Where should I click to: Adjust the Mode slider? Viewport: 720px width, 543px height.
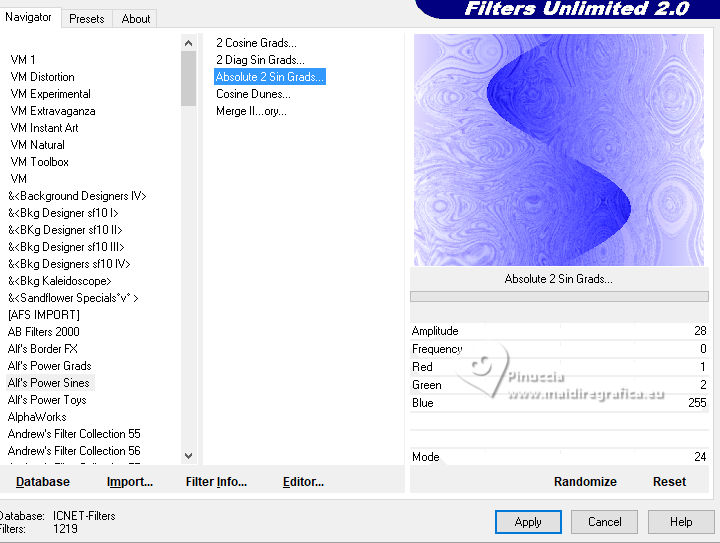(559, 457)
